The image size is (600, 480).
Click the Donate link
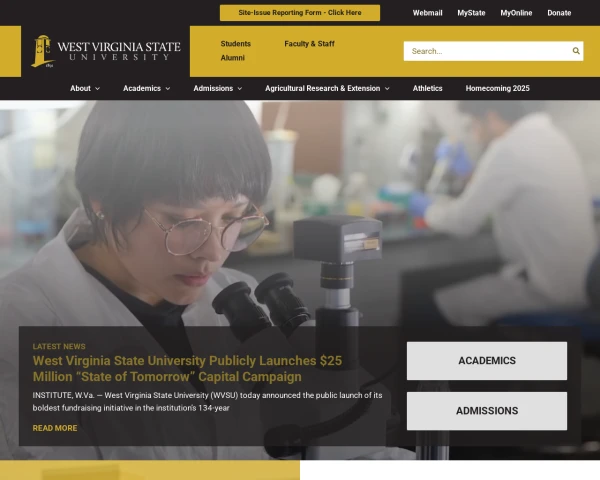tap(559, 13)
